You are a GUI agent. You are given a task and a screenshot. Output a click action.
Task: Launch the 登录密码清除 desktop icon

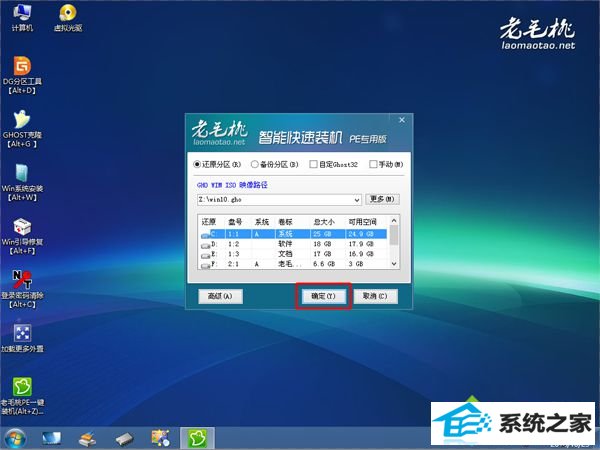(x=22, y=289)
